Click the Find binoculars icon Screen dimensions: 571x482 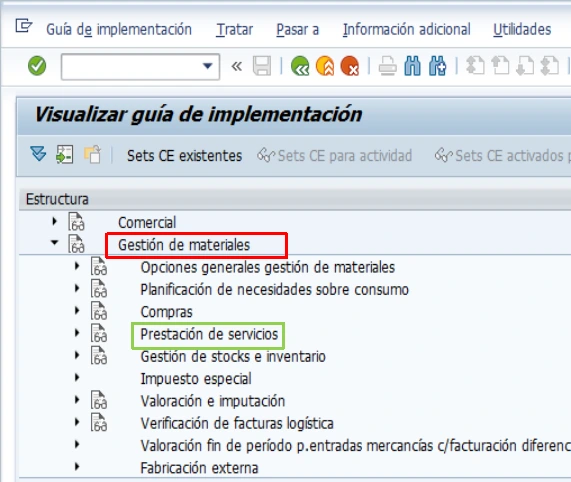(412, 66)
